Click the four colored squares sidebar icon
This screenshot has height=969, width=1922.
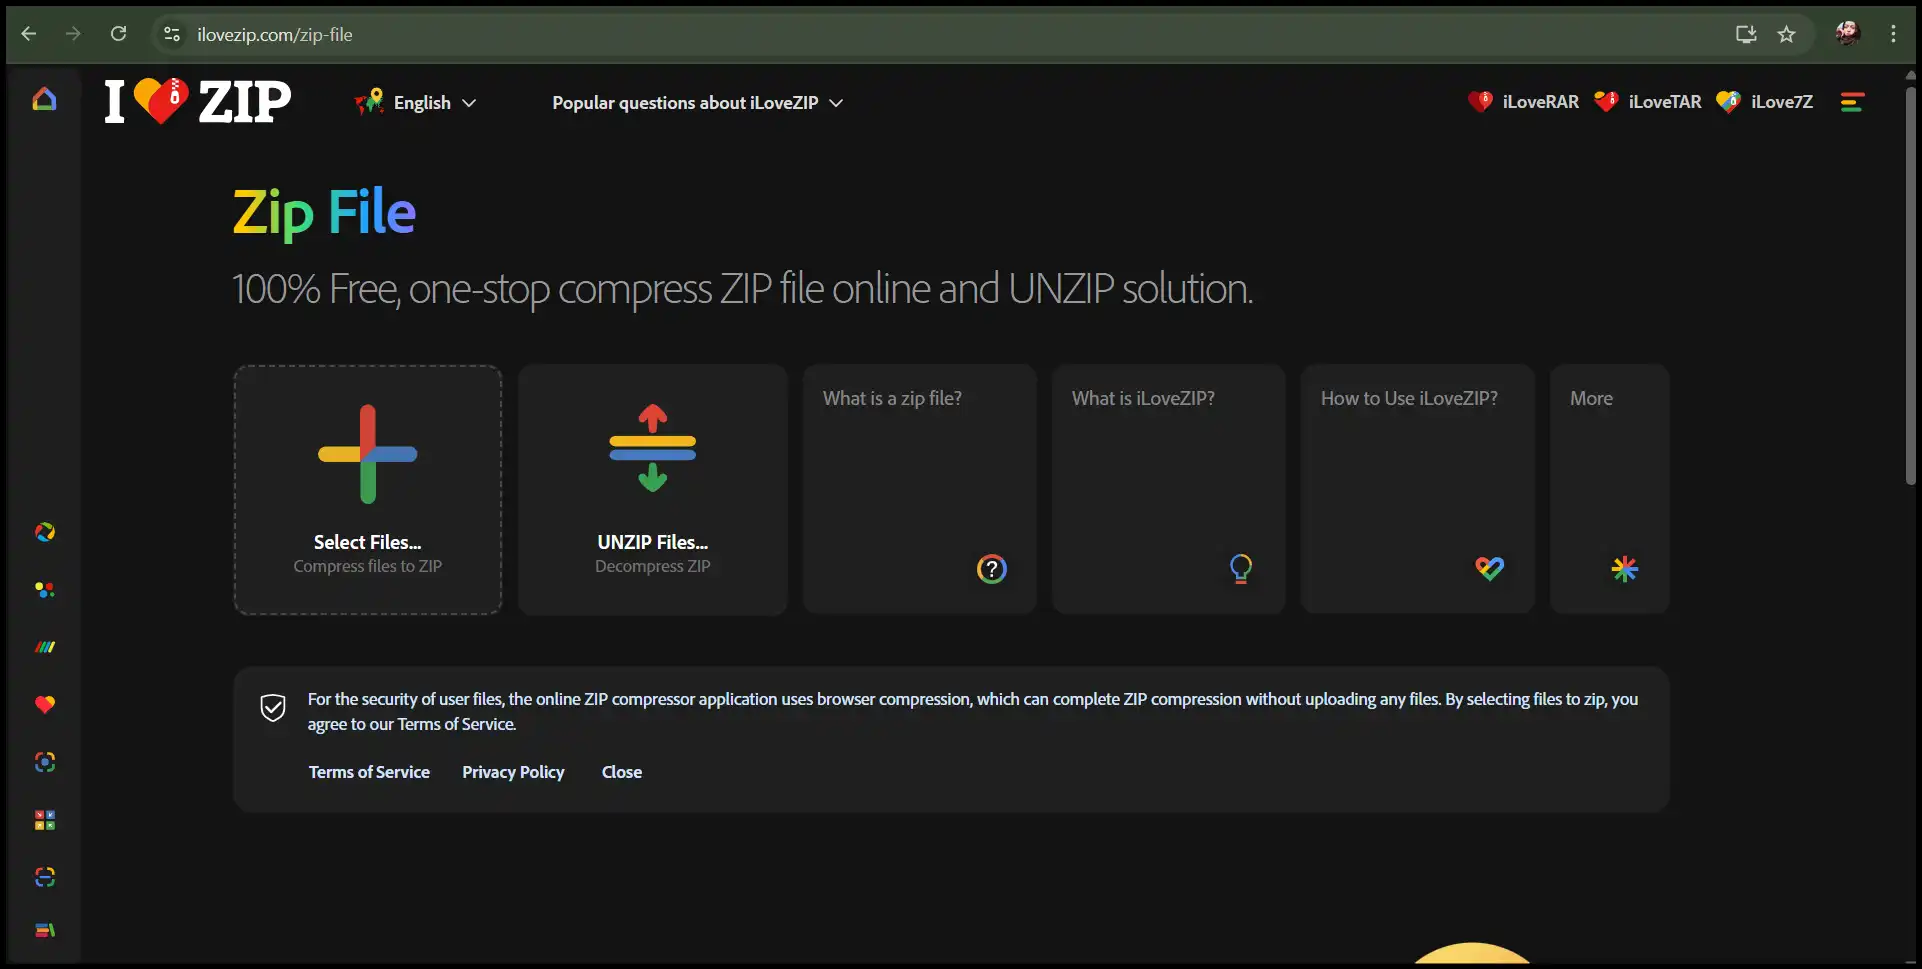45,820
